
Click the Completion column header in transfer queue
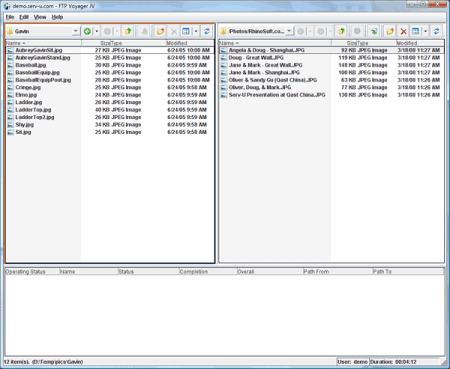pyautogui.click(x=208, y=272)
